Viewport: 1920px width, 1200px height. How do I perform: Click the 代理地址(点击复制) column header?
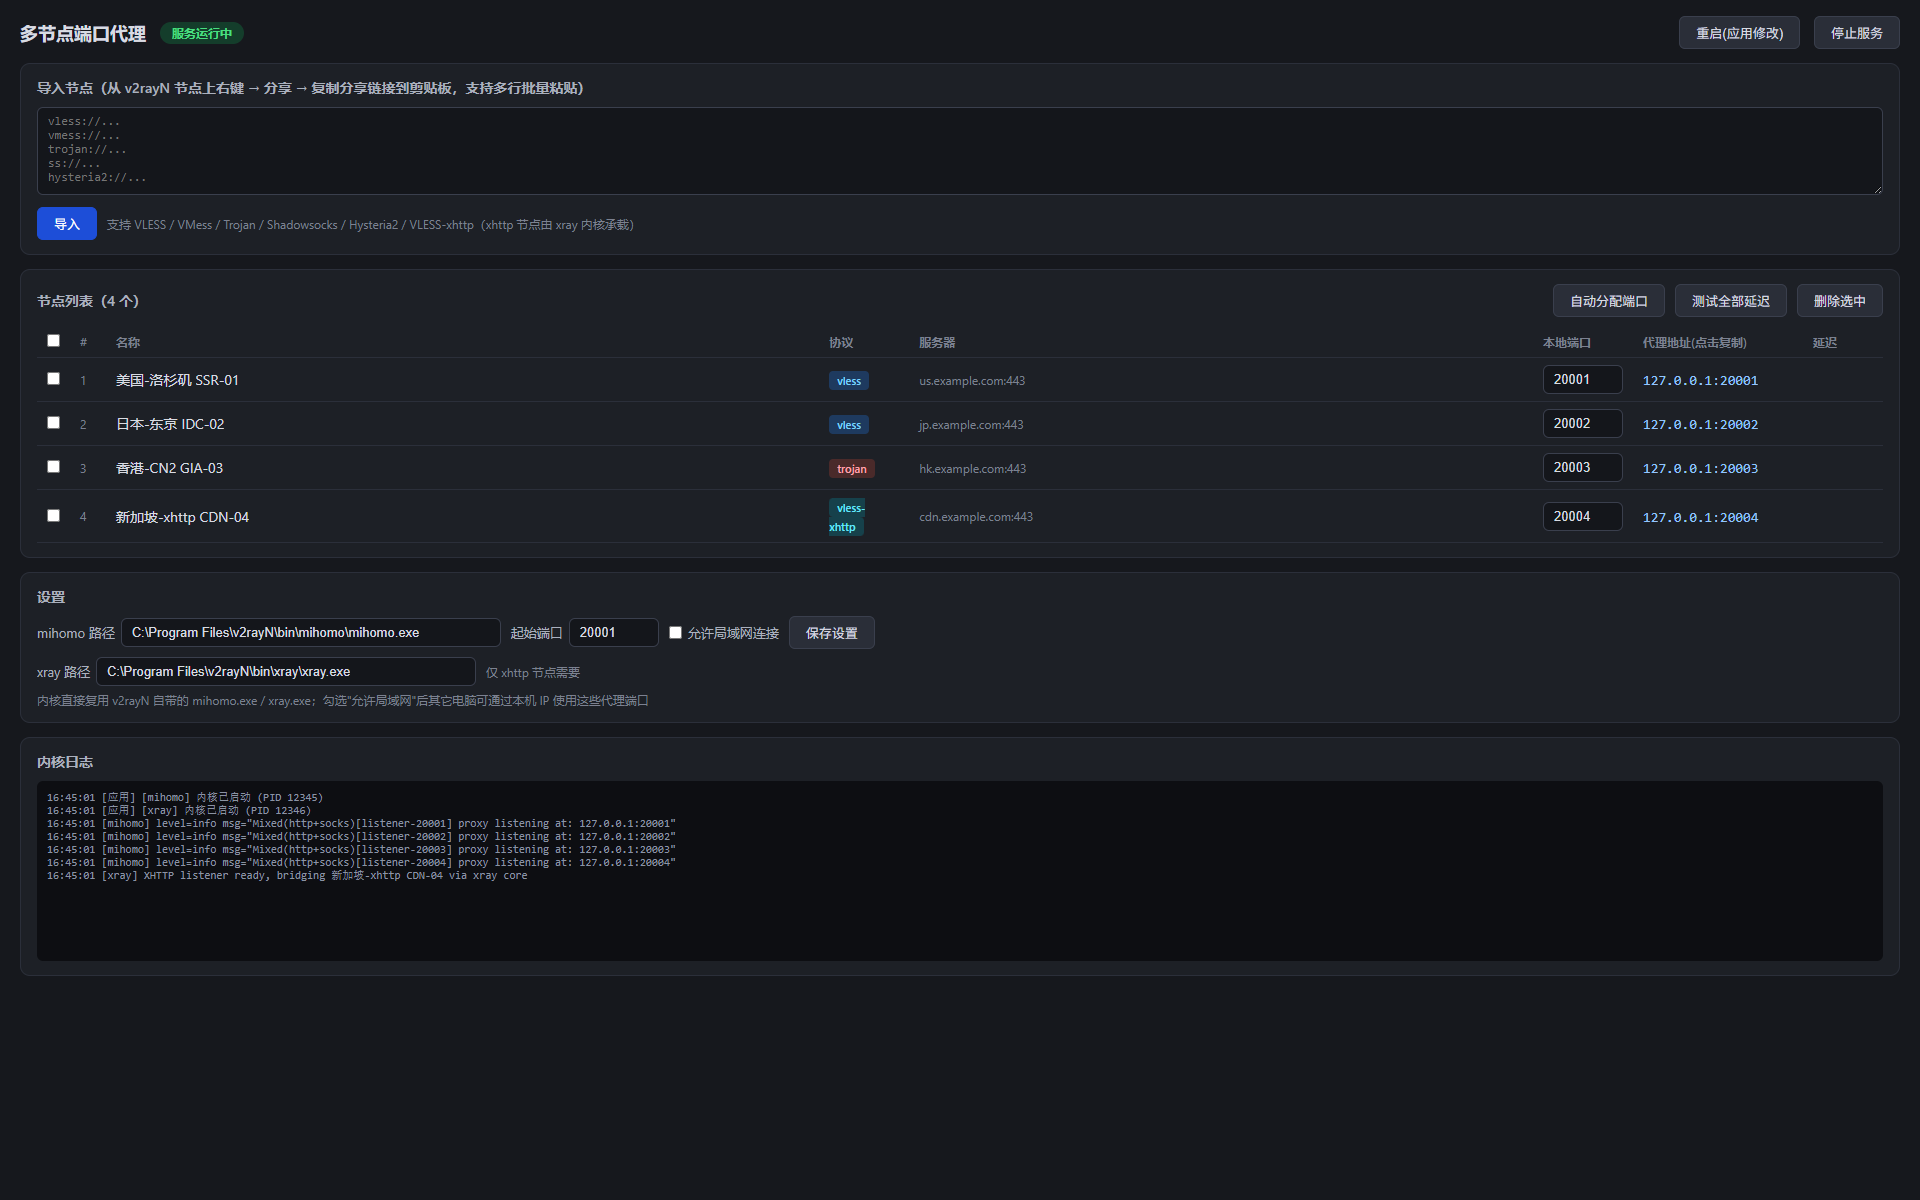click(x=1695, y=343)
